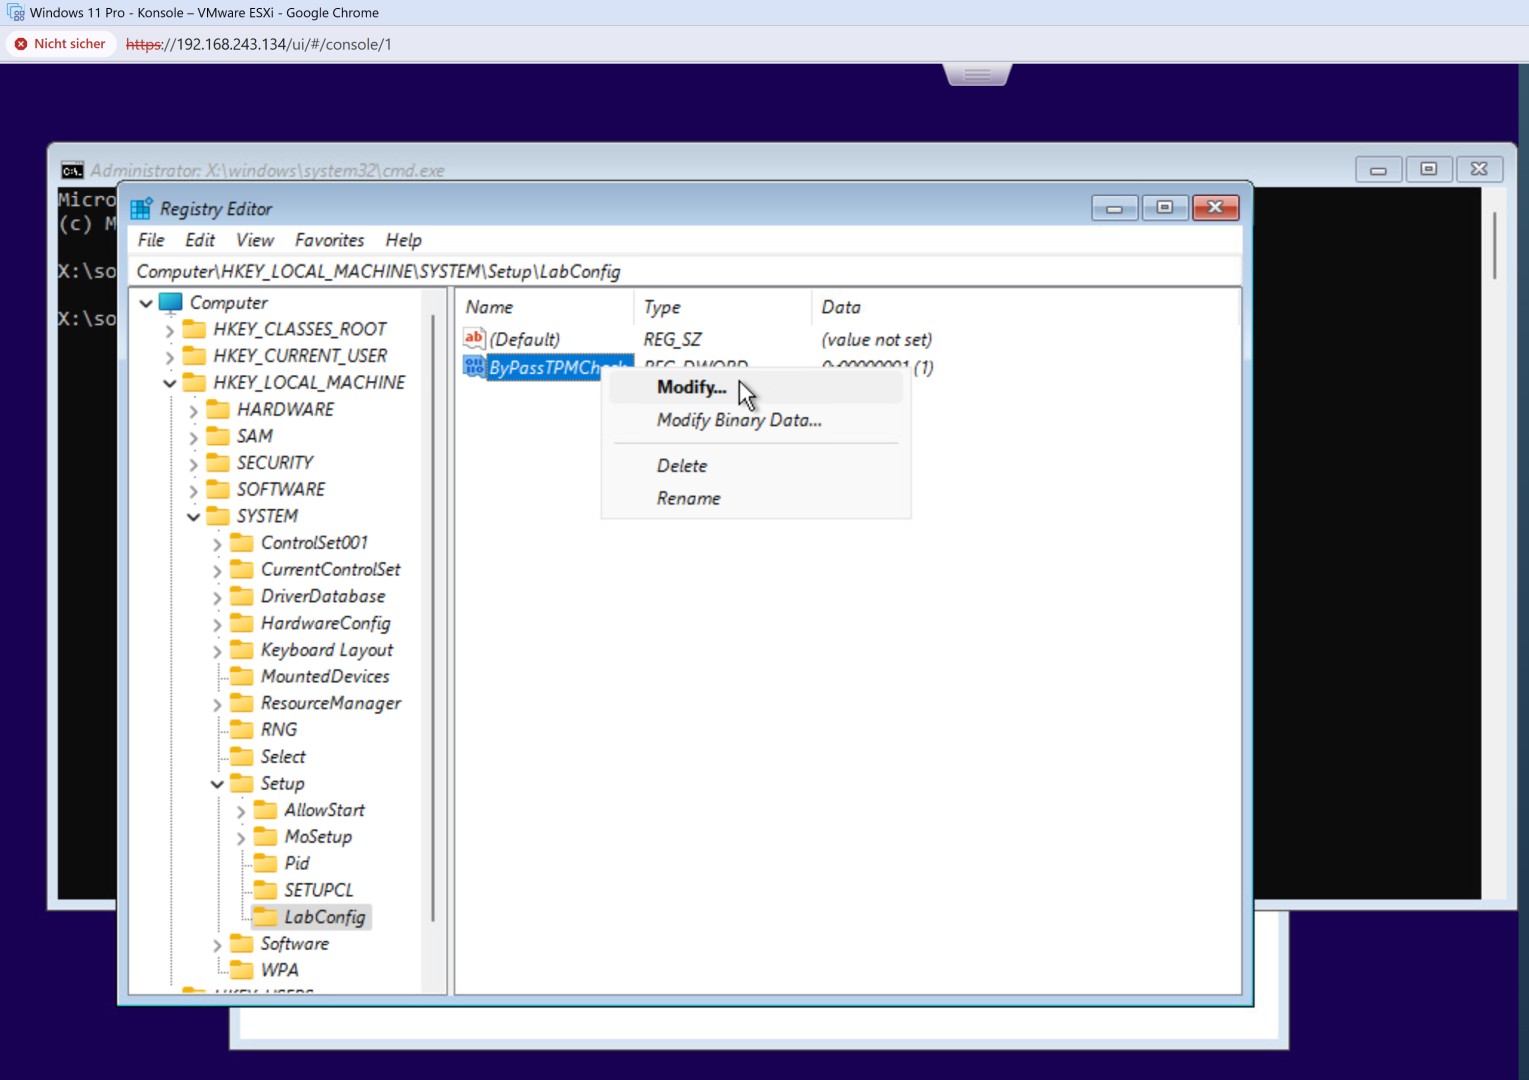
Task: Click the WPA folder icon
Action: click(x=242, y=970)
